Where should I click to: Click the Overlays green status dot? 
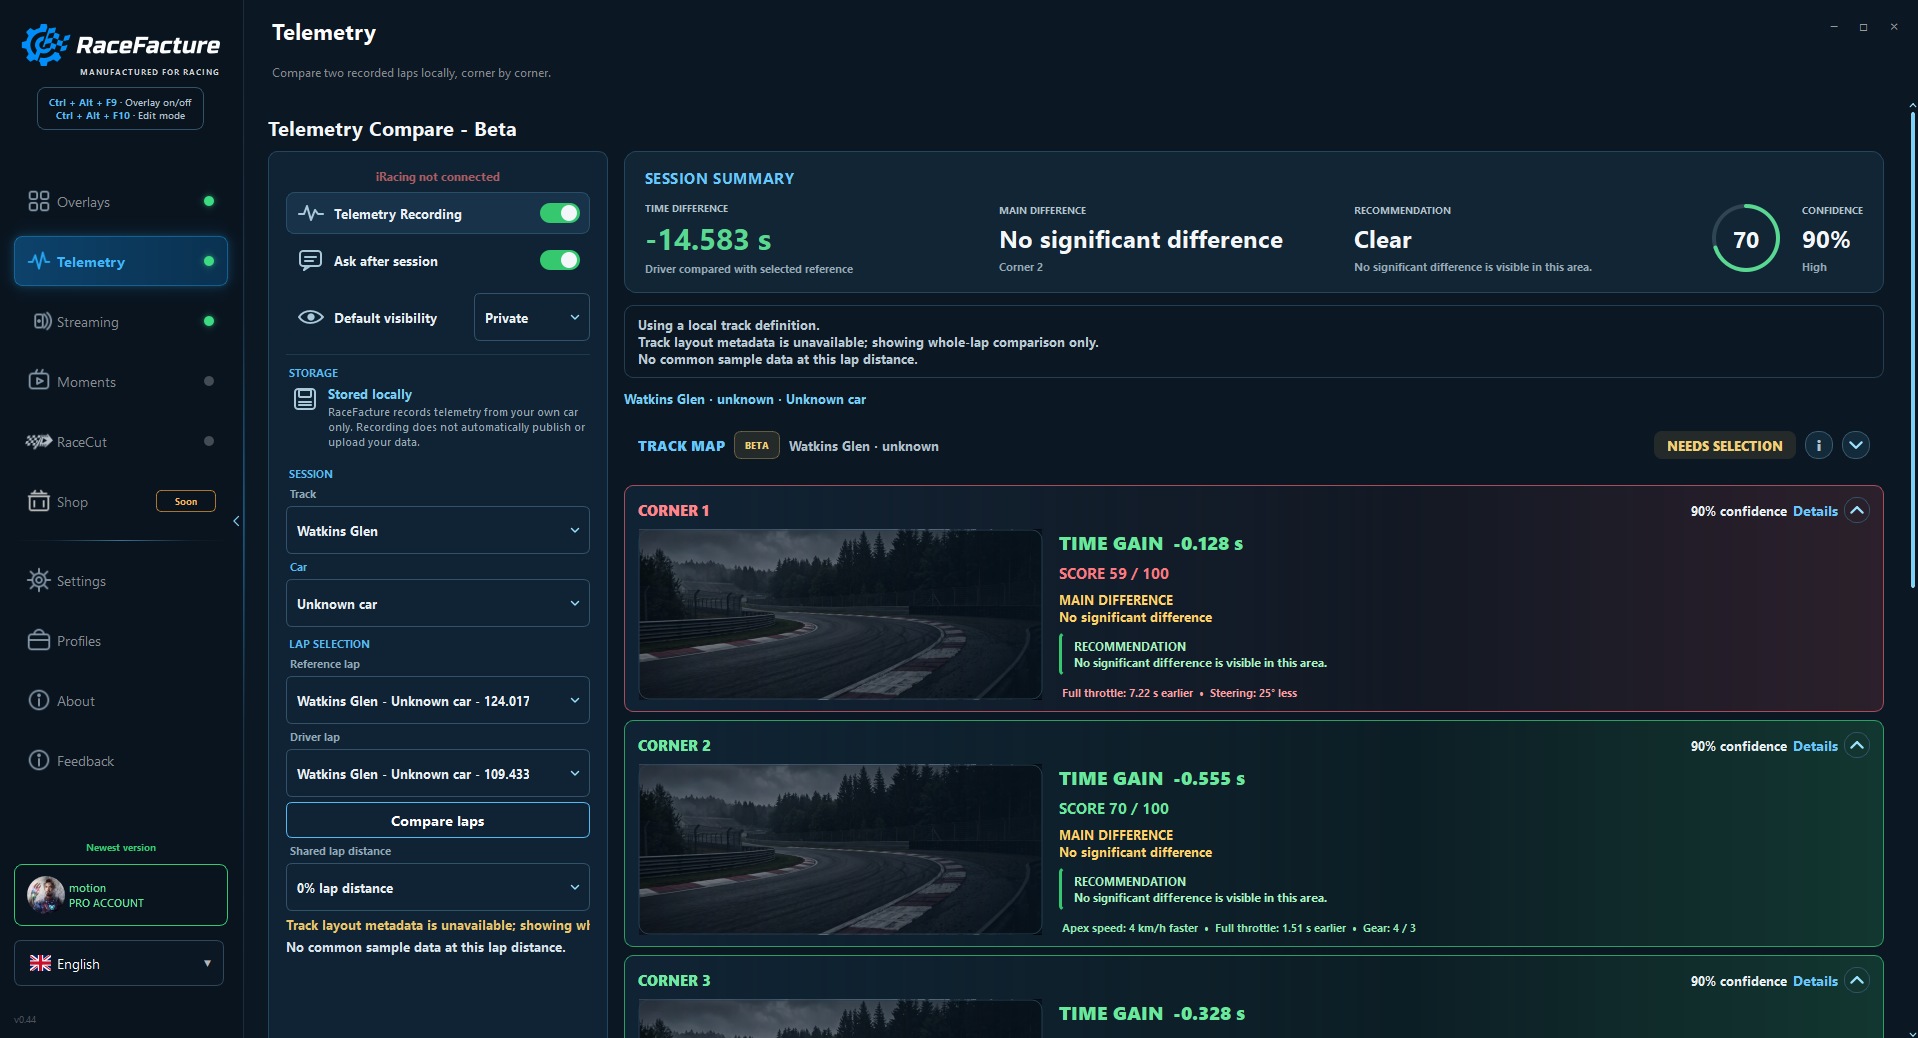pyautogui.click(x=209, y=201)
